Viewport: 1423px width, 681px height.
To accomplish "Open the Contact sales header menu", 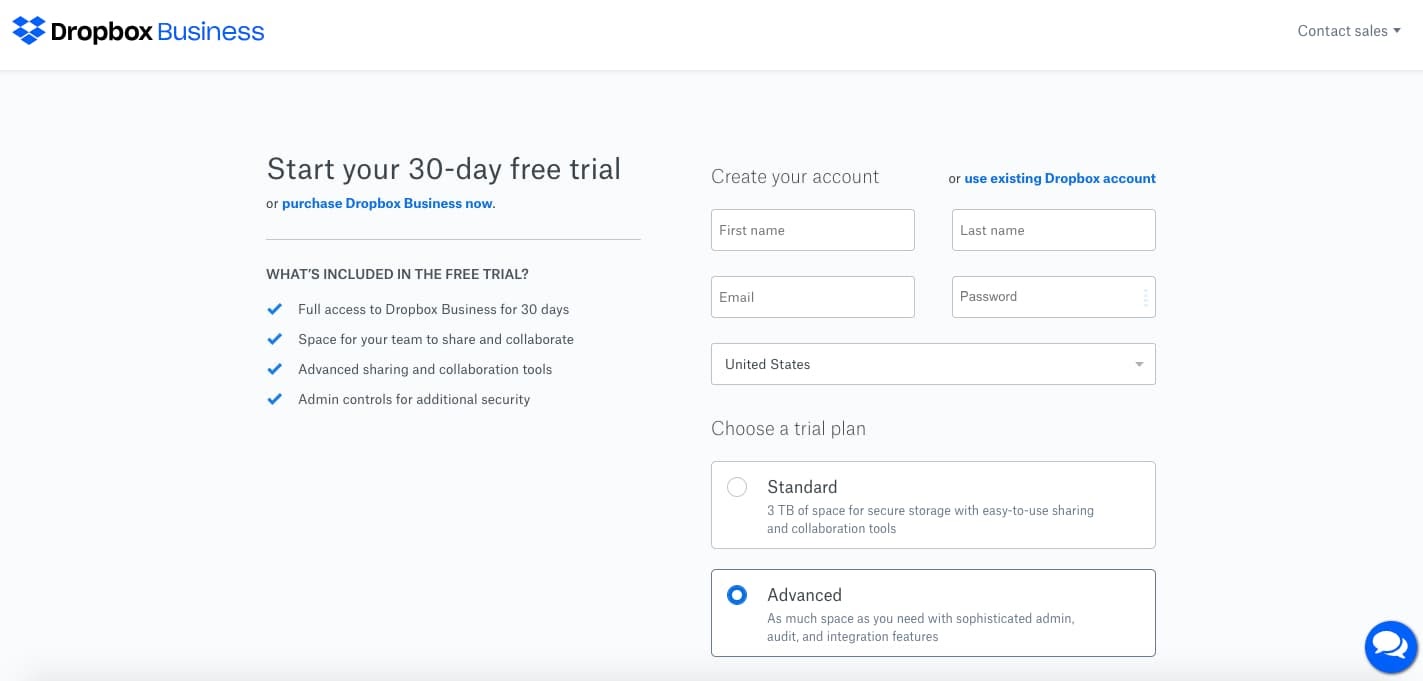I will click(1349, 31).
